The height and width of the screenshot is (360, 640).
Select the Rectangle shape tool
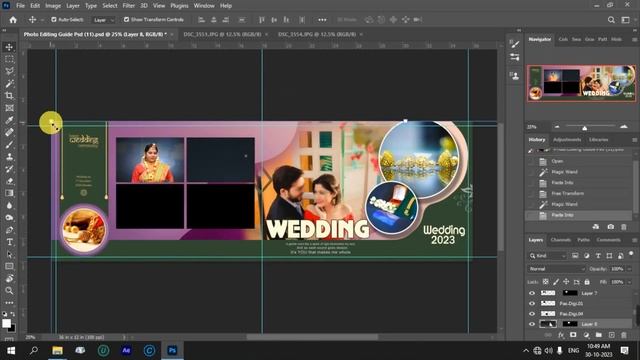pos(9,267)
